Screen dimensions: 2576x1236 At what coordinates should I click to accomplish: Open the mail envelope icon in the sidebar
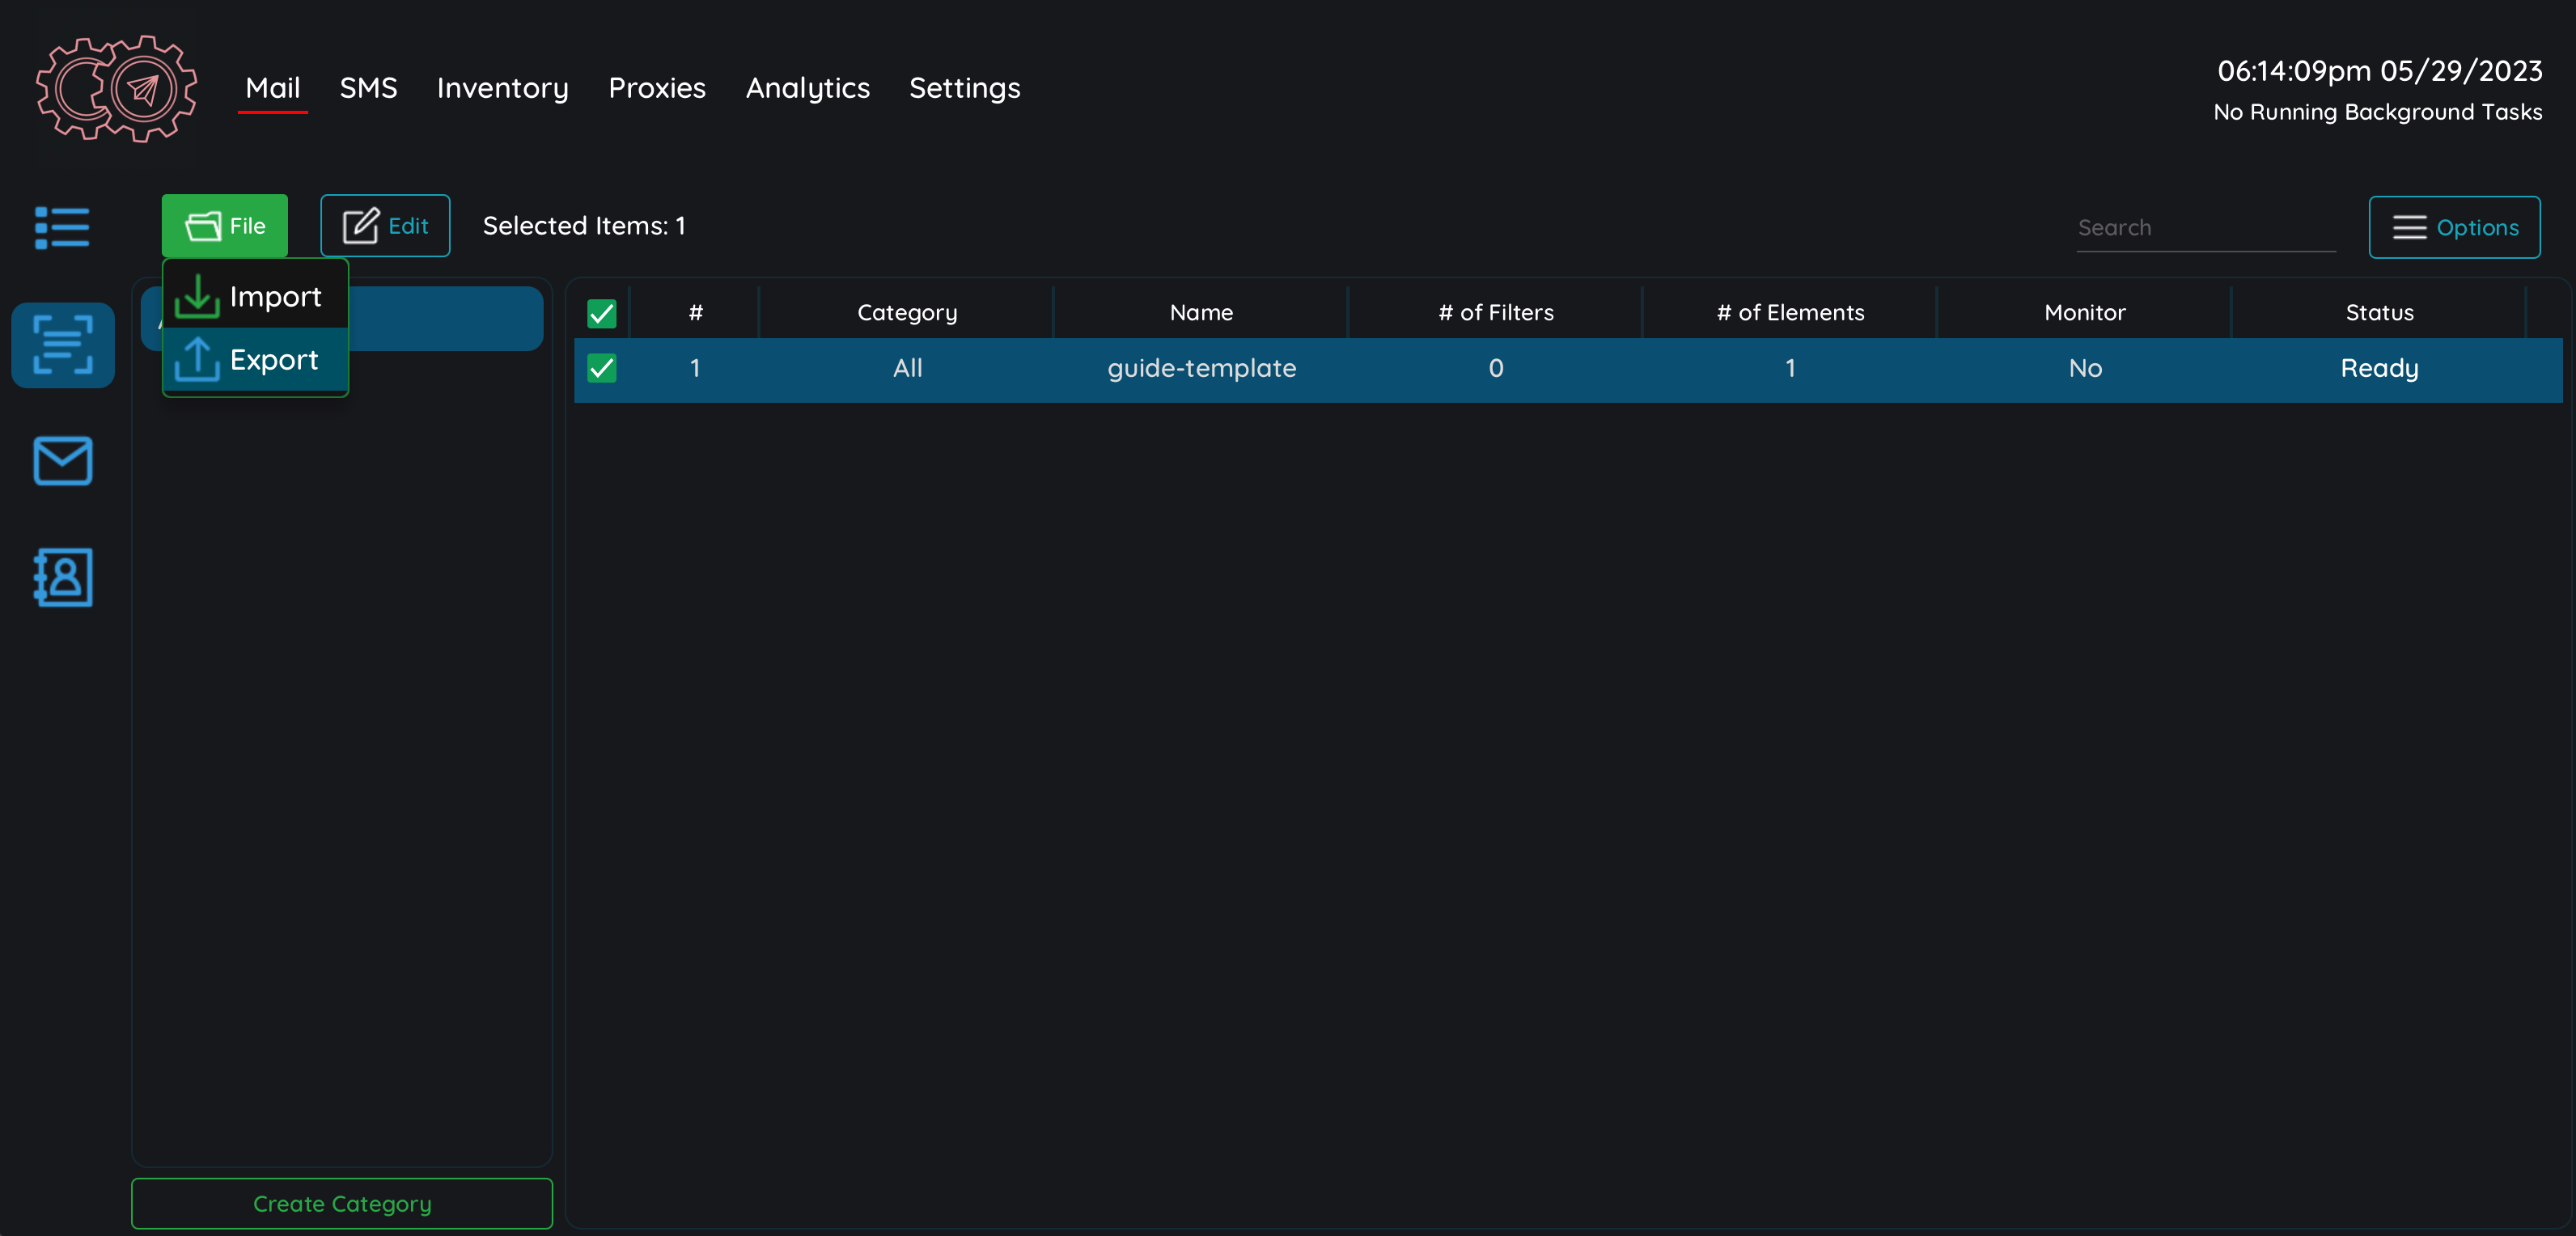(62, 461)
